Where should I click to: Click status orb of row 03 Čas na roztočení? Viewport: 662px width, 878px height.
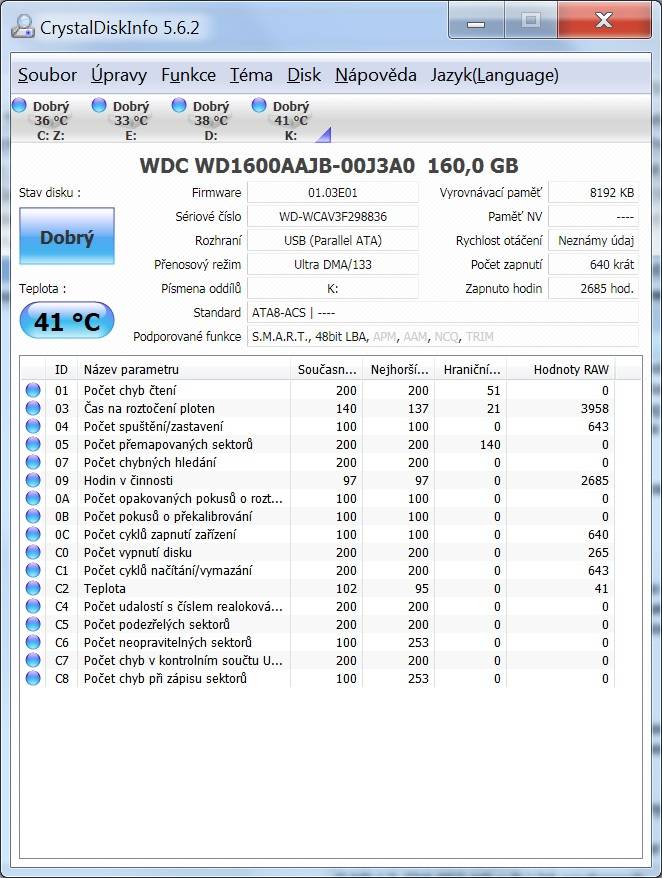click(33, 408)
